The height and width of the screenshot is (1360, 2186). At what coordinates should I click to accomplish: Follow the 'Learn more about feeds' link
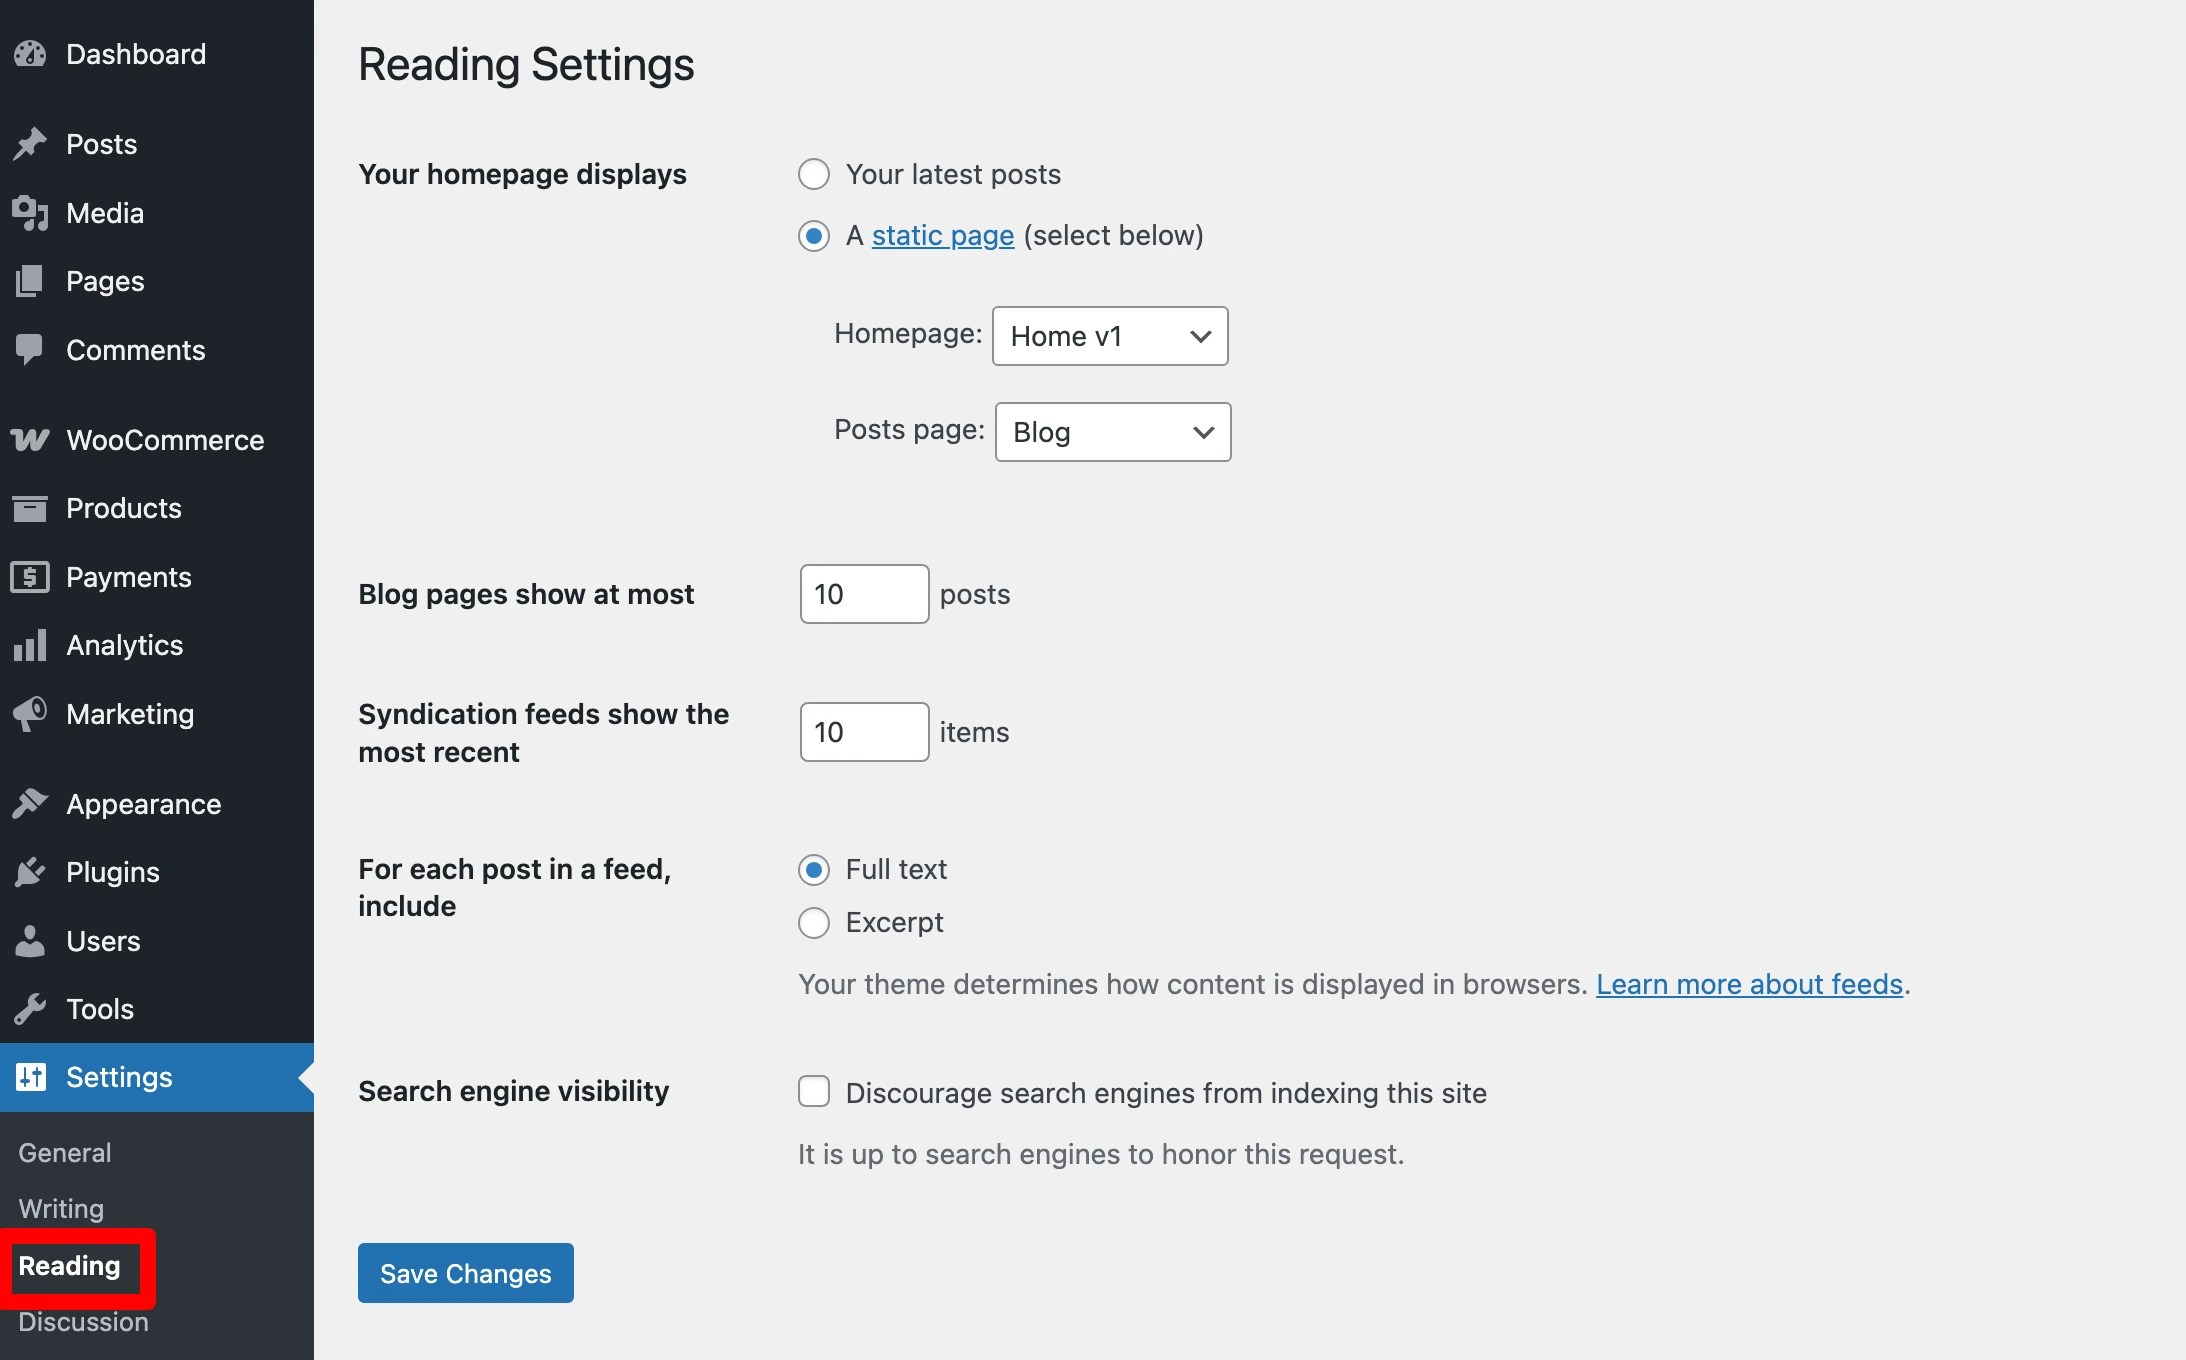pyautogui.click(x=1749, y=984)
